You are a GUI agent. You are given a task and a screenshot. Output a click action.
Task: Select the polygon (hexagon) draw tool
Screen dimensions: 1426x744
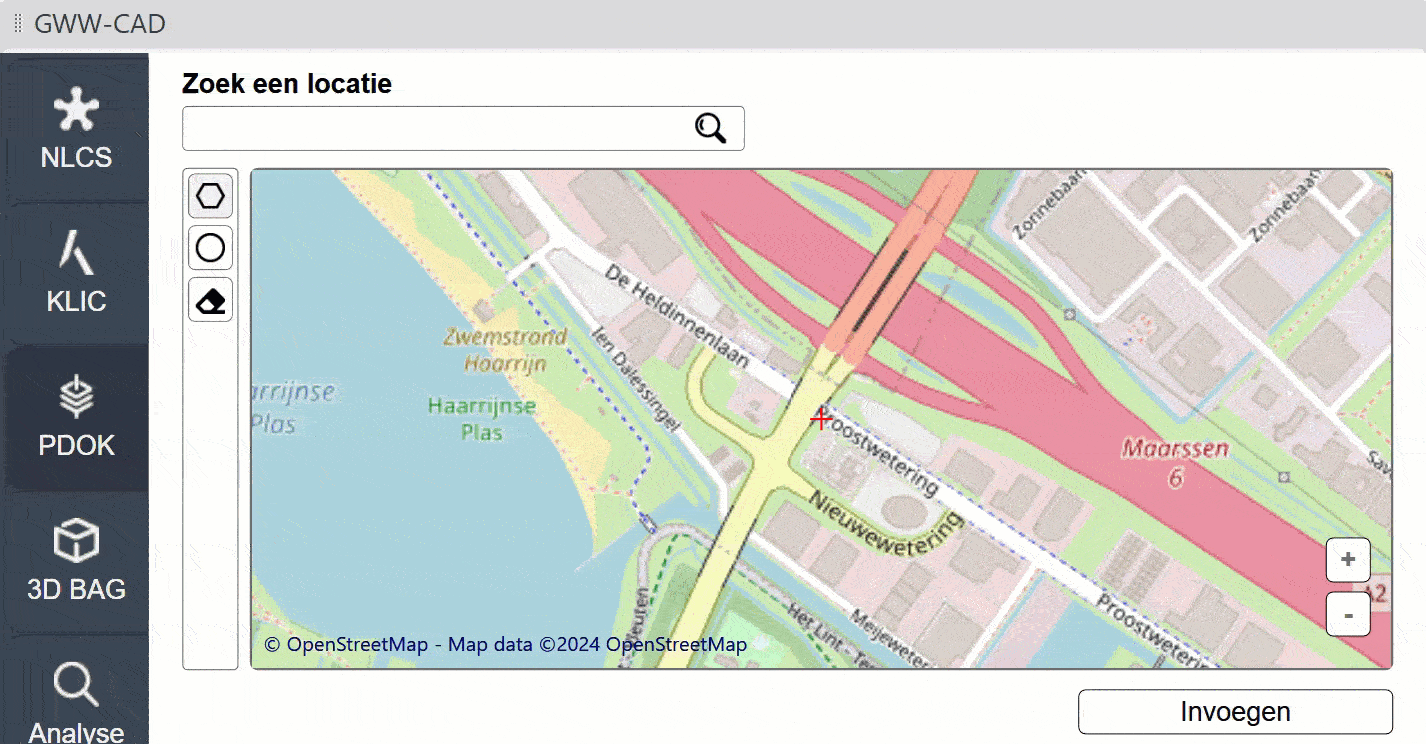(x=210, y=196)
